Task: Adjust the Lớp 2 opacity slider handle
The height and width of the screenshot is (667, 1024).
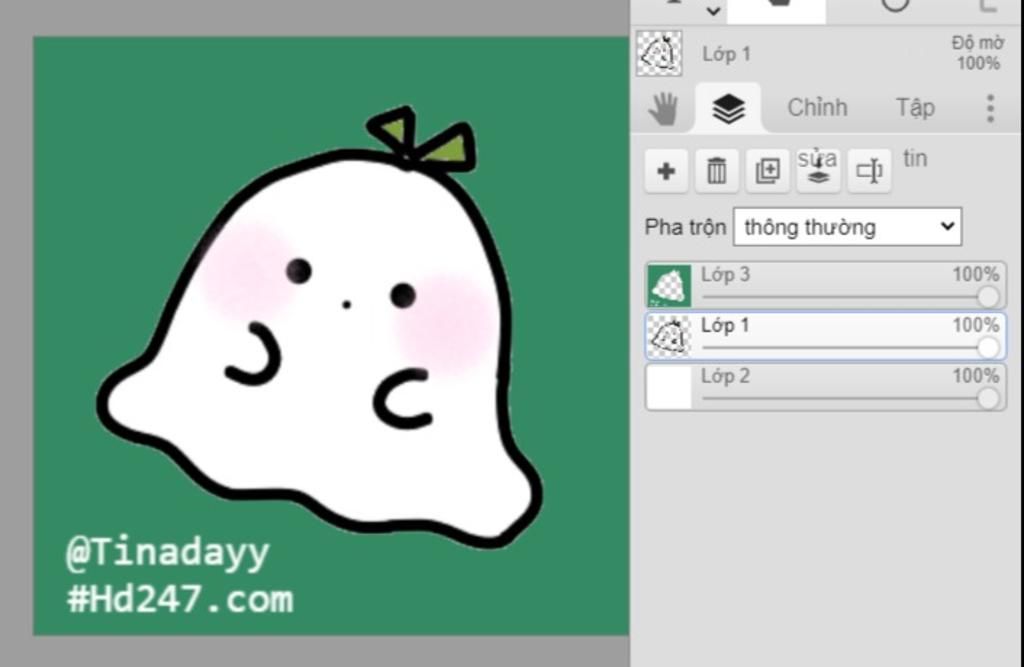Action: (x=988, y=399)
